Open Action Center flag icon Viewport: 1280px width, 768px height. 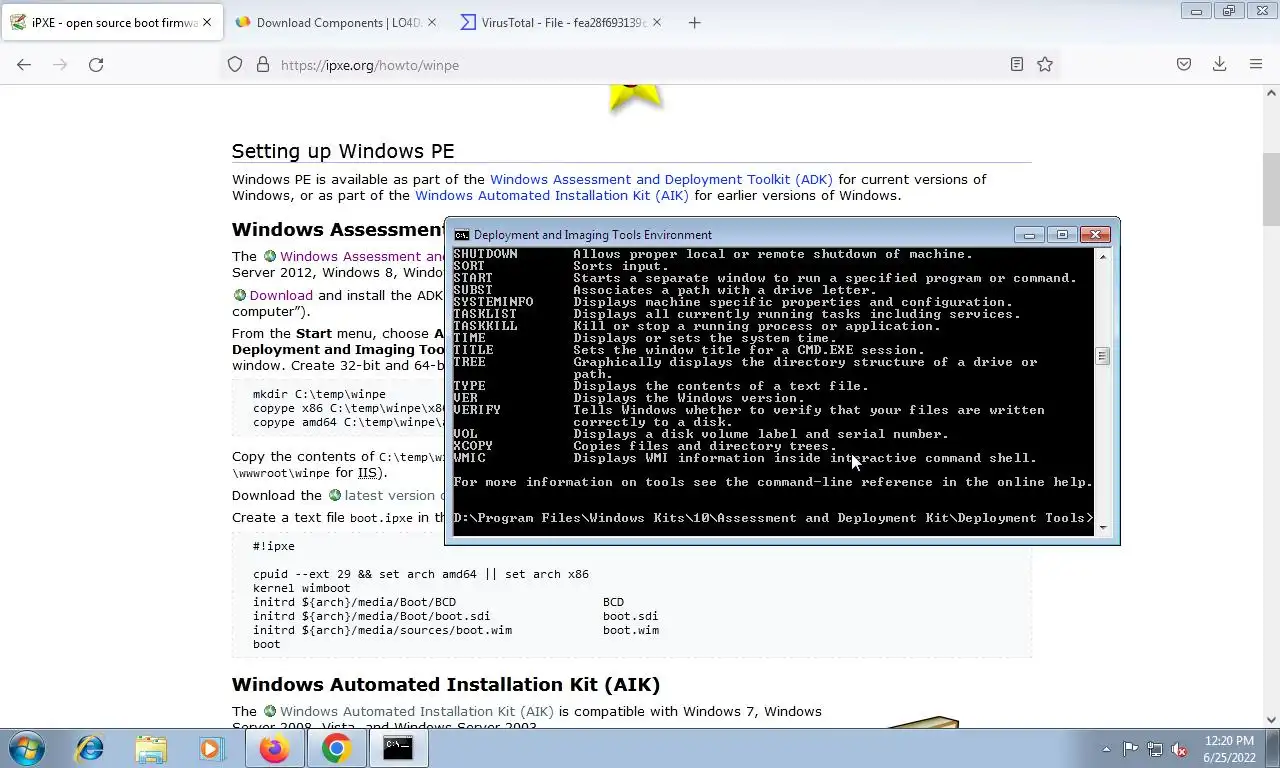tap(1130, 749)
